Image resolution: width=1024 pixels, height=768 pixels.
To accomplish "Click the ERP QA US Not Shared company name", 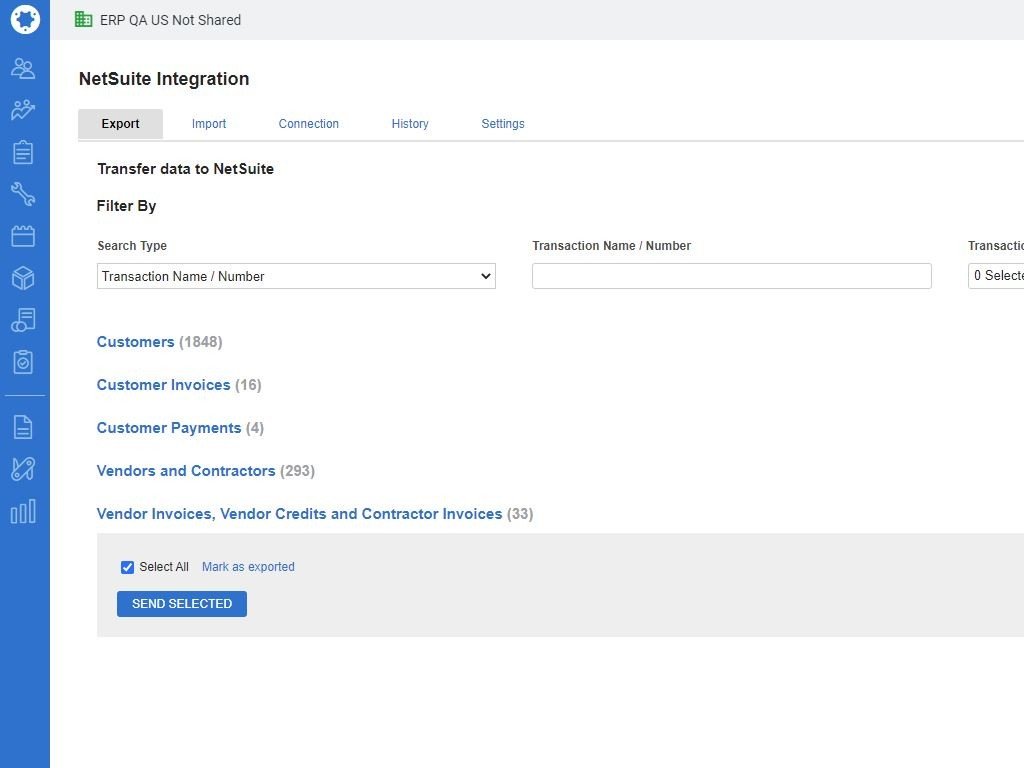I will [170, 20].
